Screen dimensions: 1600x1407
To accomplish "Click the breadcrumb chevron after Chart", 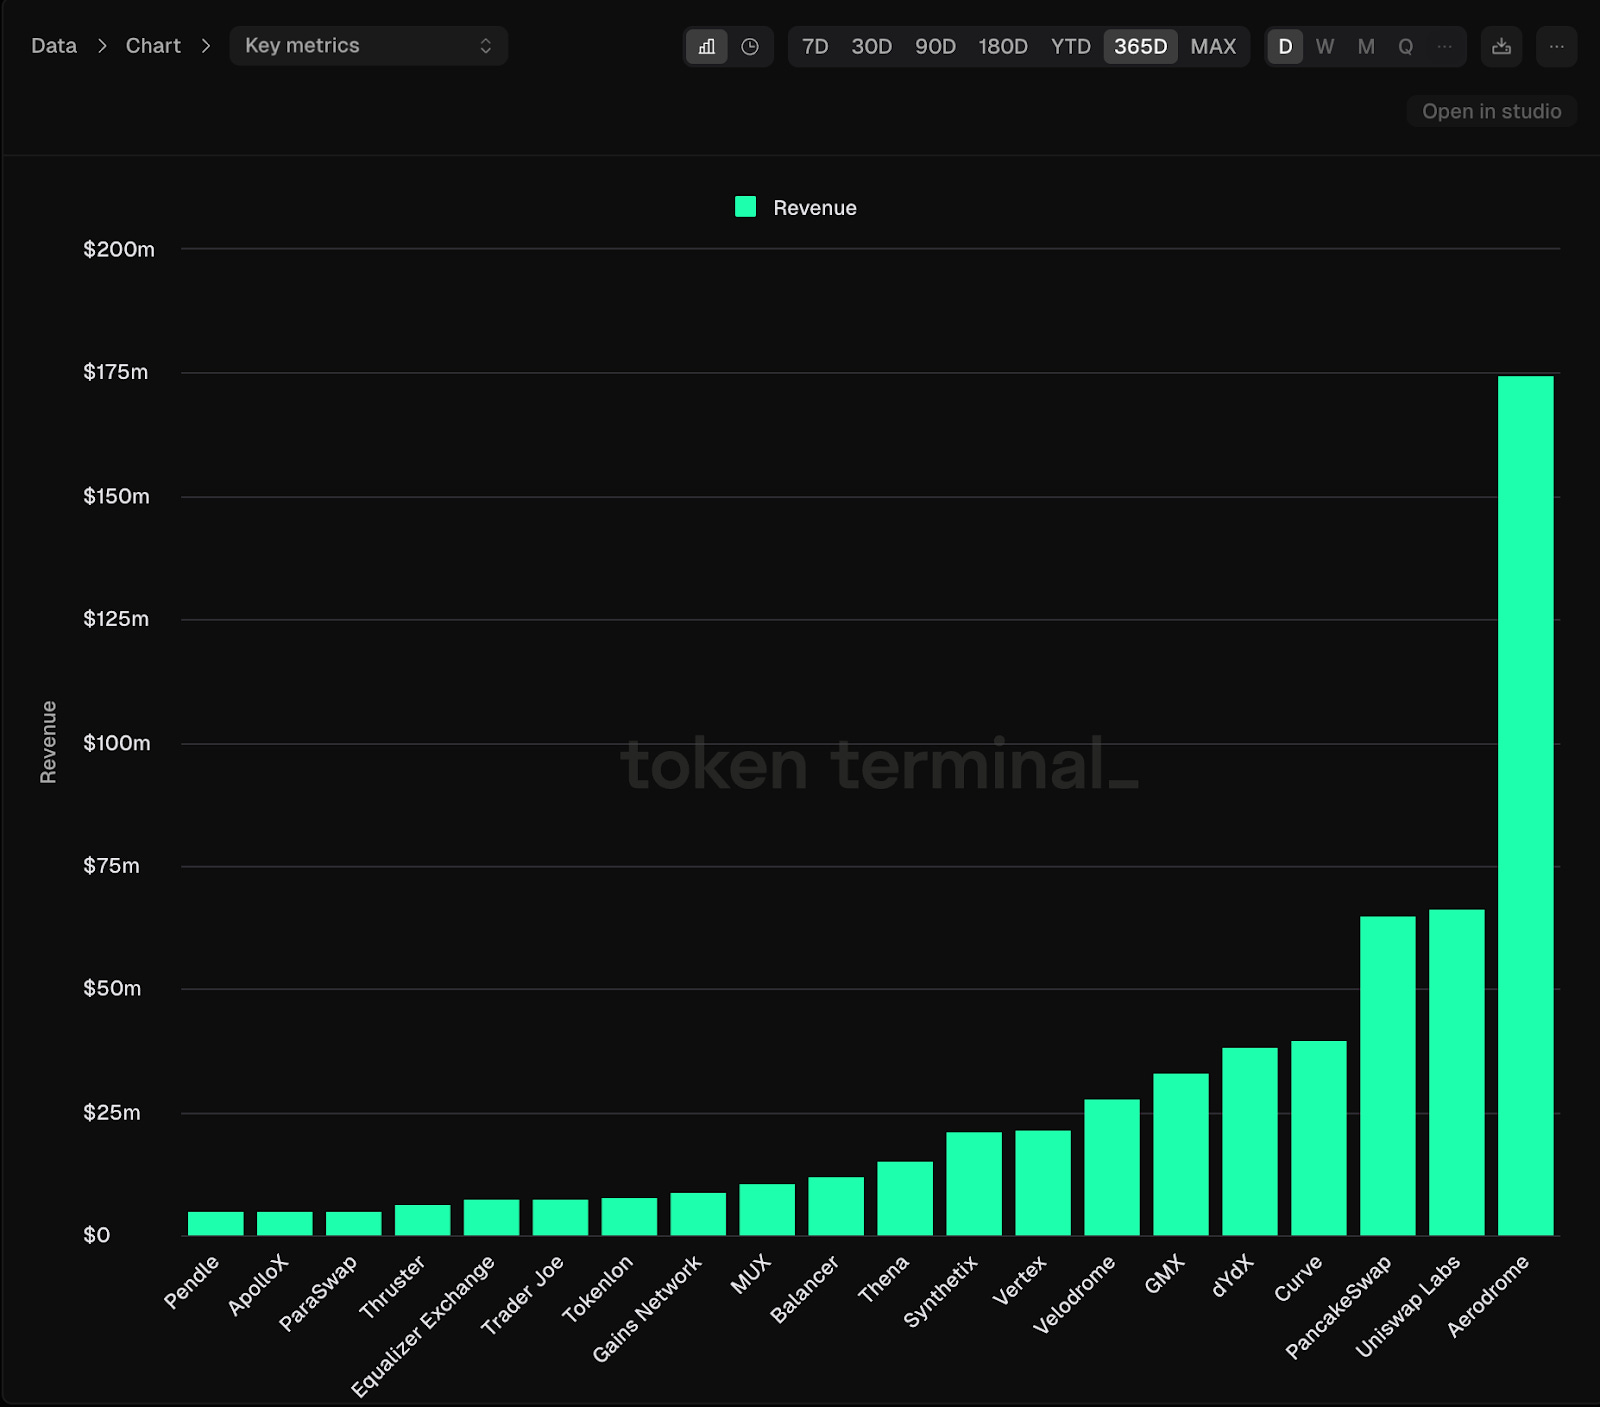I will click(x=206, y=46).
